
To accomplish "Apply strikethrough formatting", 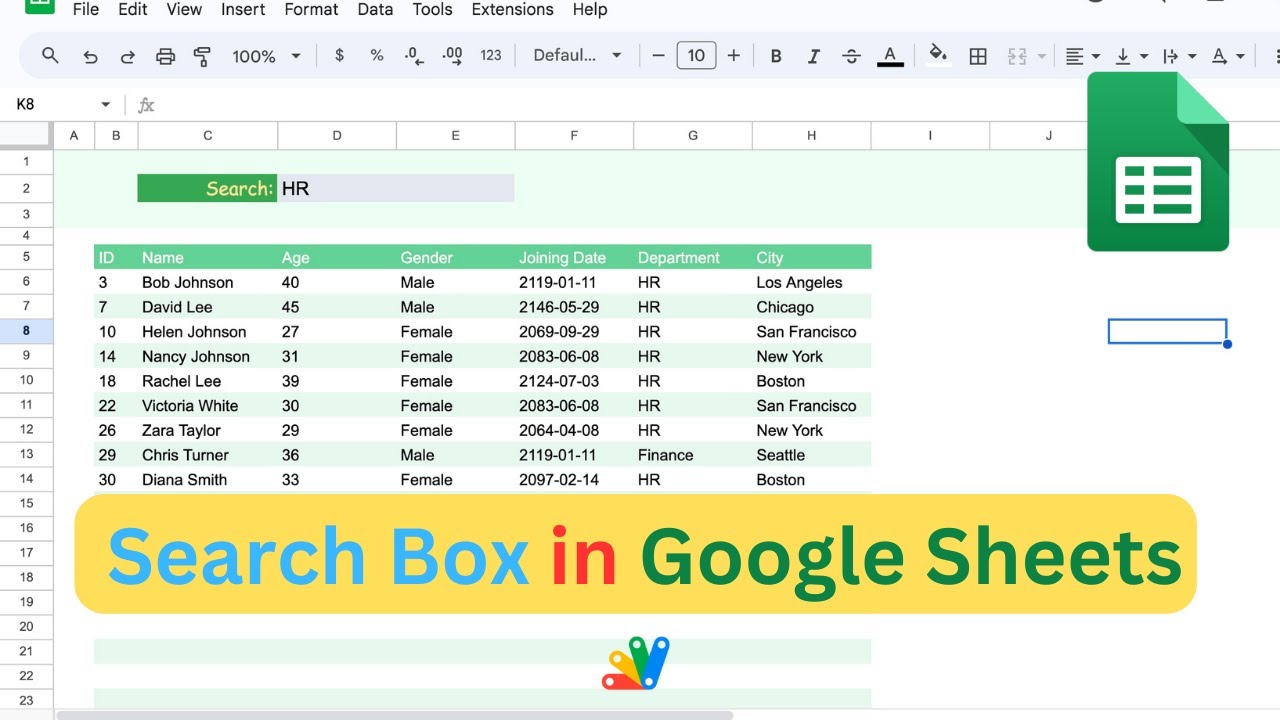I will point(852,56).
